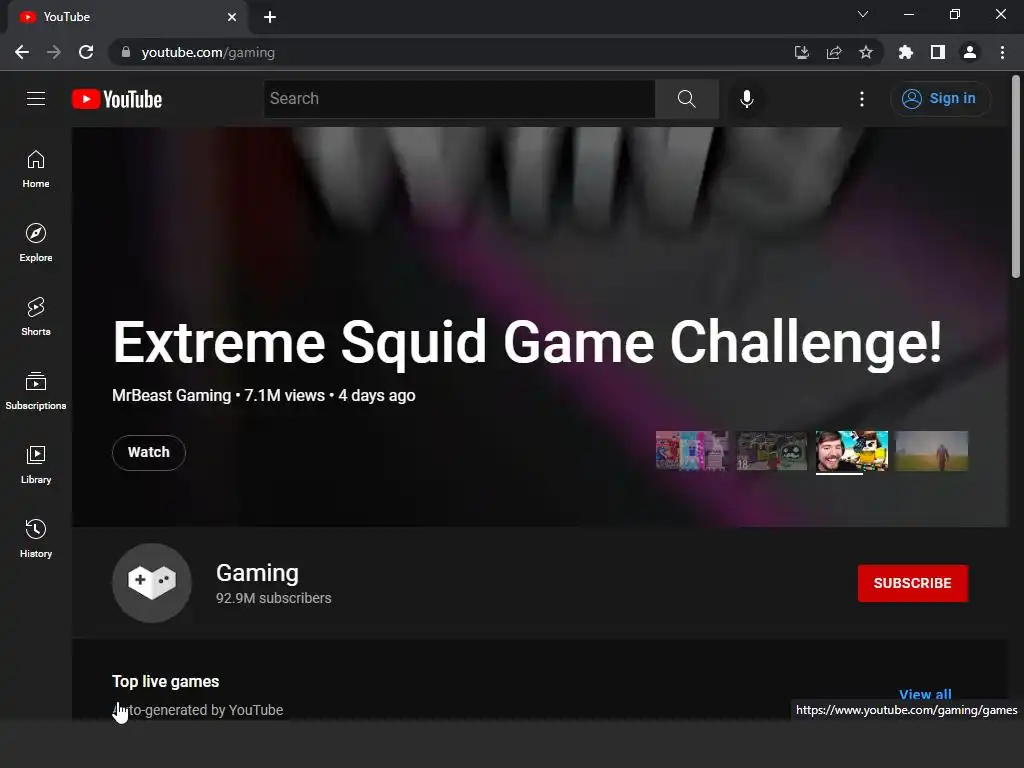Viewport: 1024px width, 768px height.
Task: Open Subscriptions in the sidebar
Action: pos(36,391)
